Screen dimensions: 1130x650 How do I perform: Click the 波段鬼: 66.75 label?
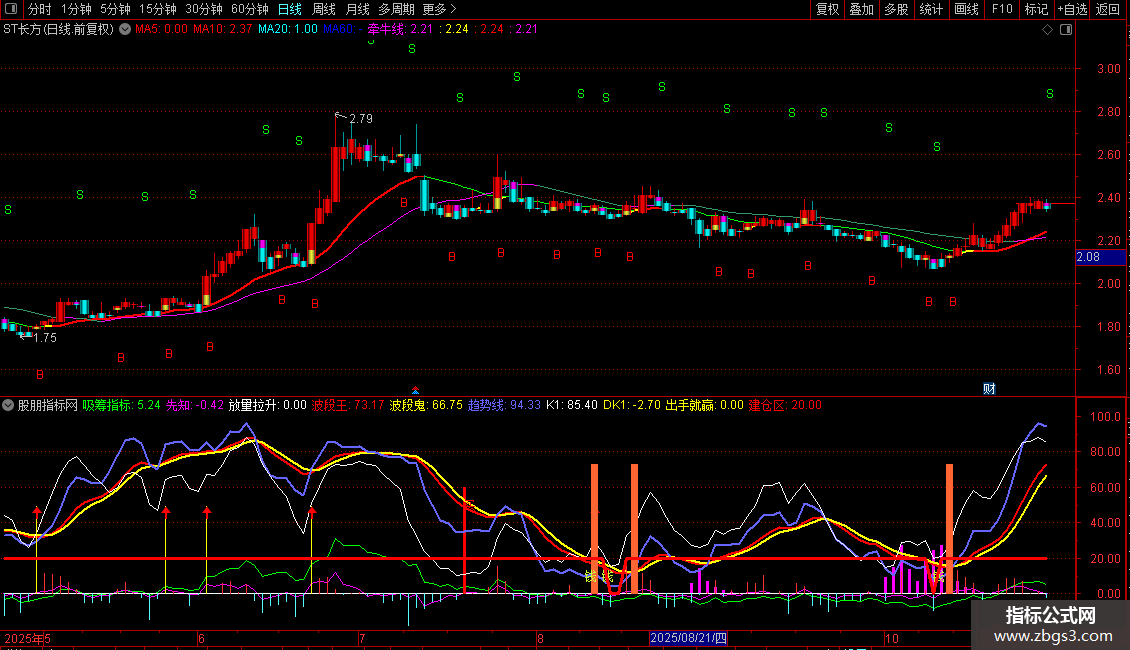pyautogui.click(x=426, y=406)
